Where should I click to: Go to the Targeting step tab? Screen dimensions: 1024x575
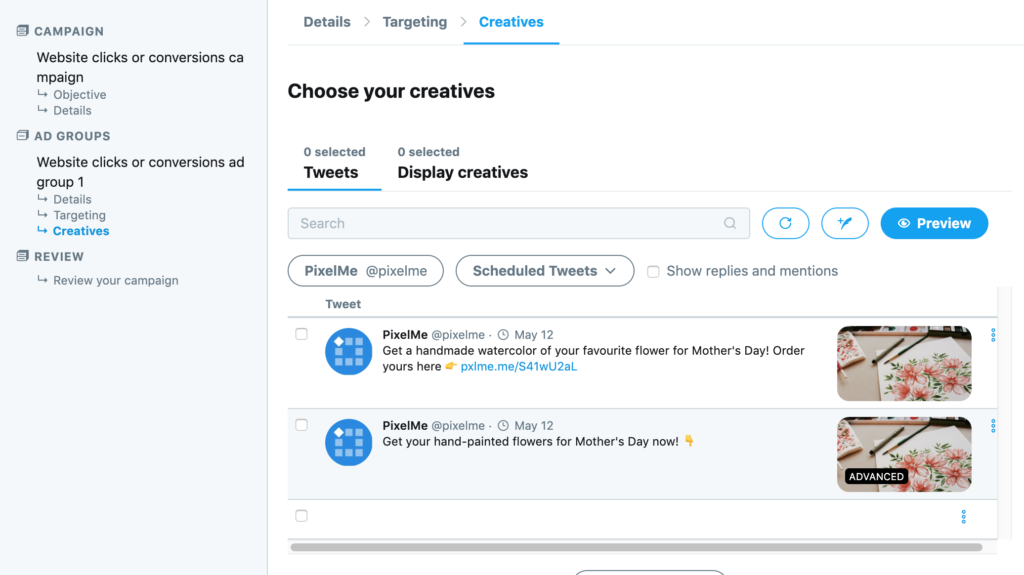coord(414,22)
